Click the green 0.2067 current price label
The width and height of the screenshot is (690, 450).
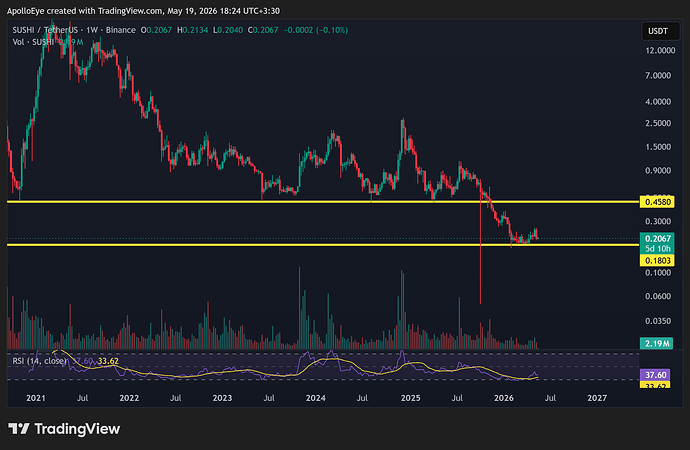pos(657,238)
